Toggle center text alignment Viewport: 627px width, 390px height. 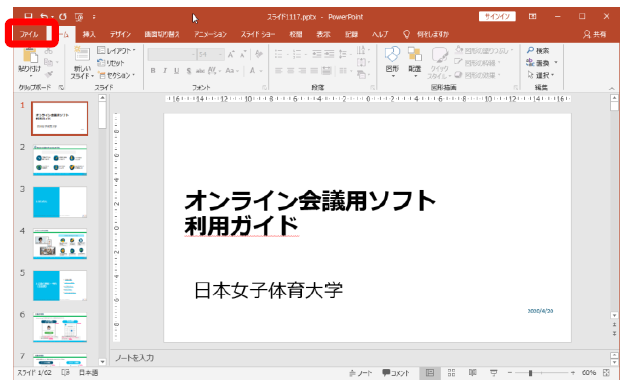[291, 71]
